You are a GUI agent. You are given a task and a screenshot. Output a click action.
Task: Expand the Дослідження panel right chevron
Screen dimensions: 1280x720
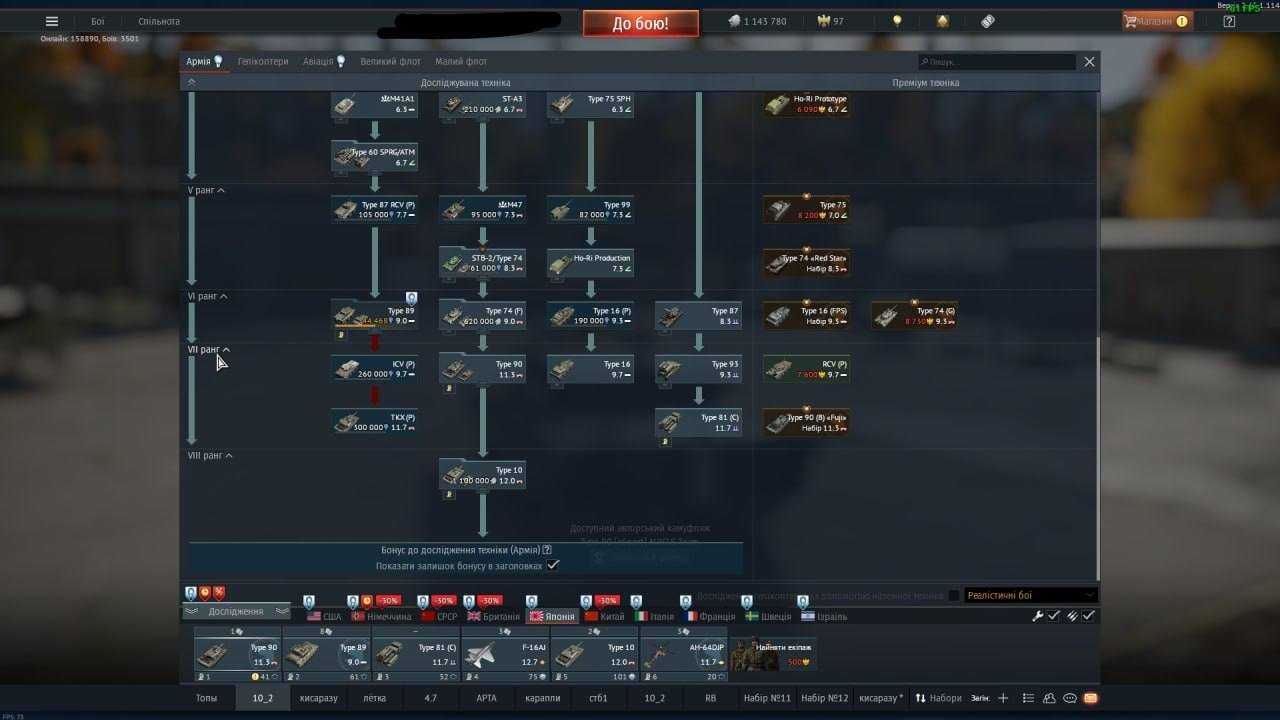coord(282,611)
